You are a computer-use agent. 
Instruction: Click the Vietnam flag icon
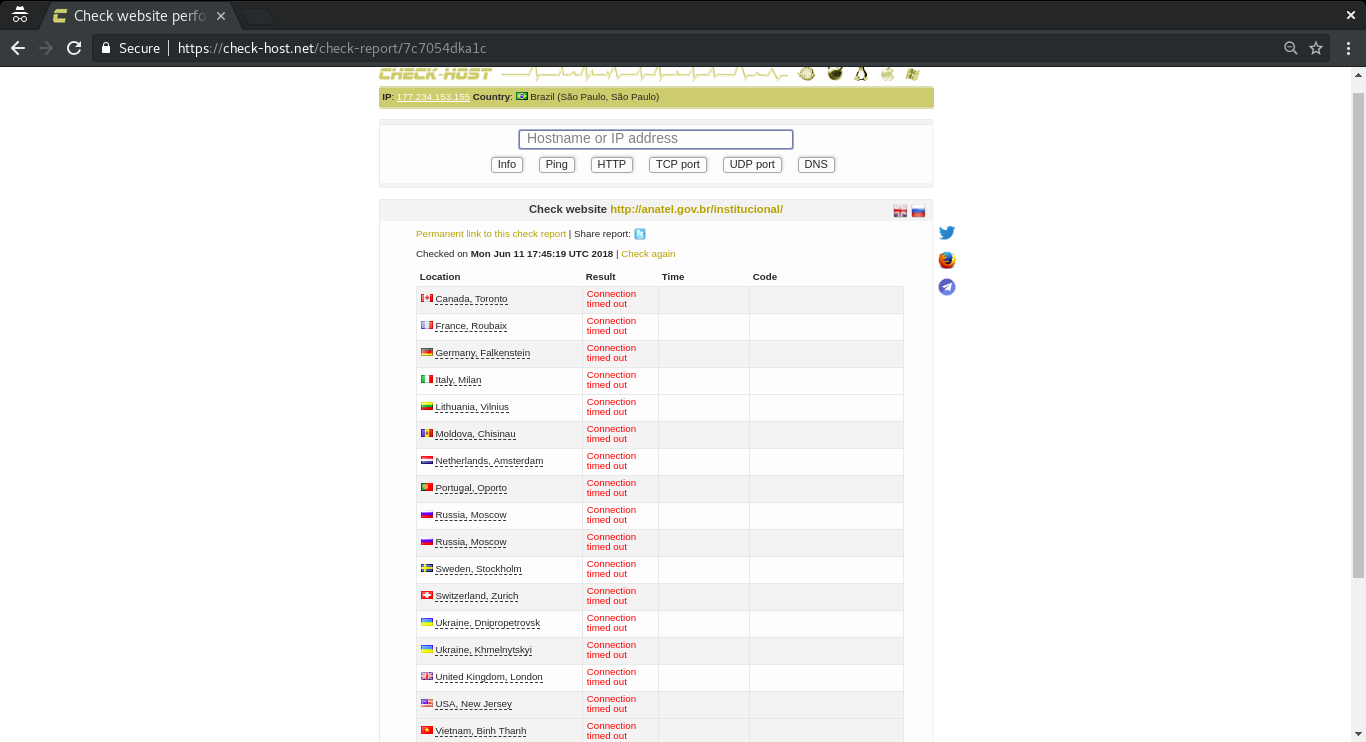pyautogui.click(x=427, y=730)
